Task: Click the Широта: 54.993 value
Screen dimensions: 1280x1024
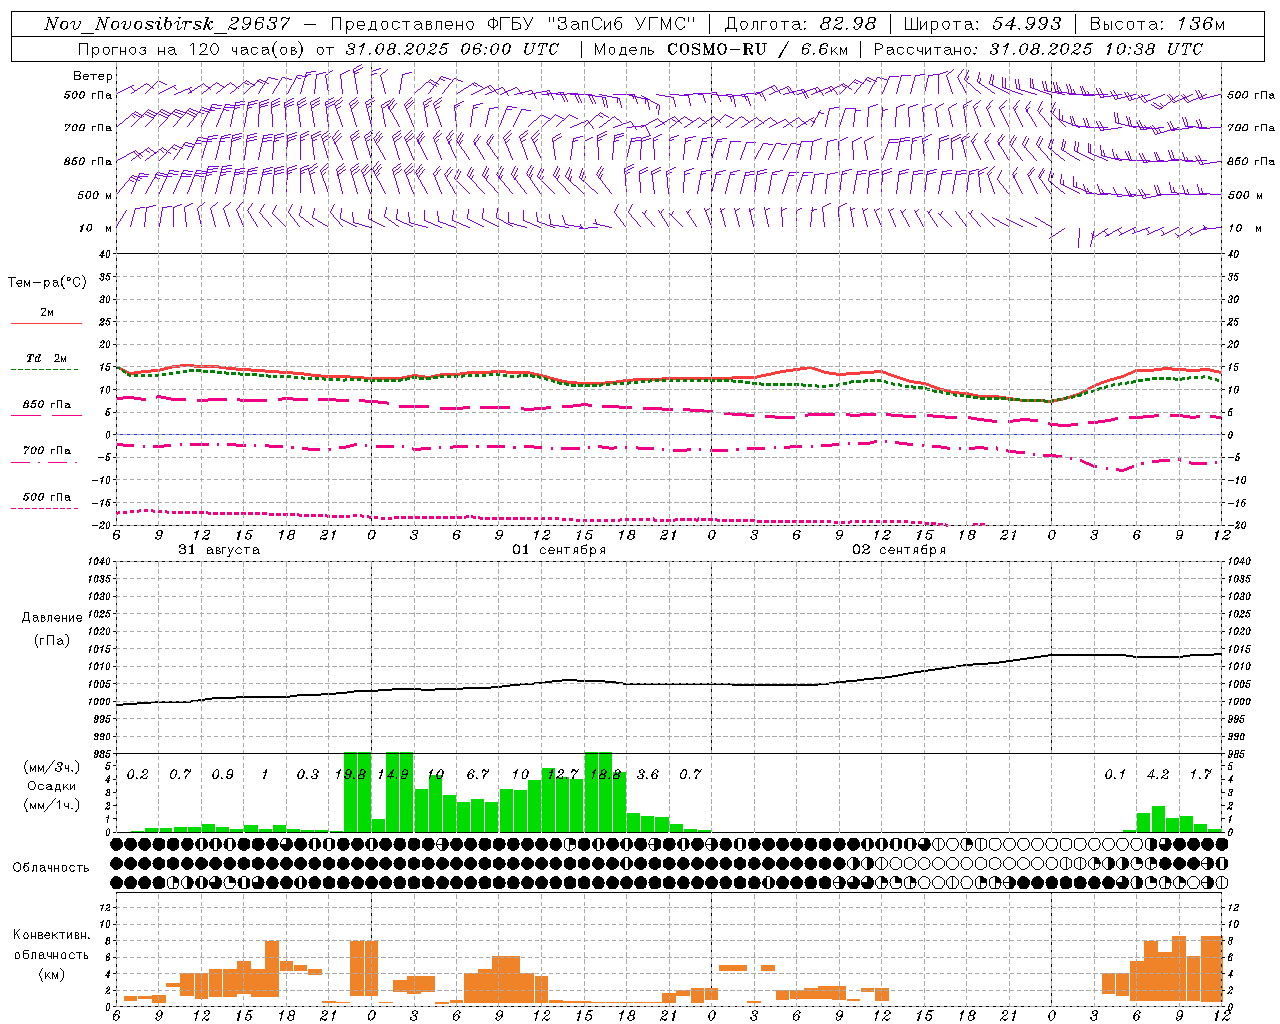Action: tap(982, 24)
